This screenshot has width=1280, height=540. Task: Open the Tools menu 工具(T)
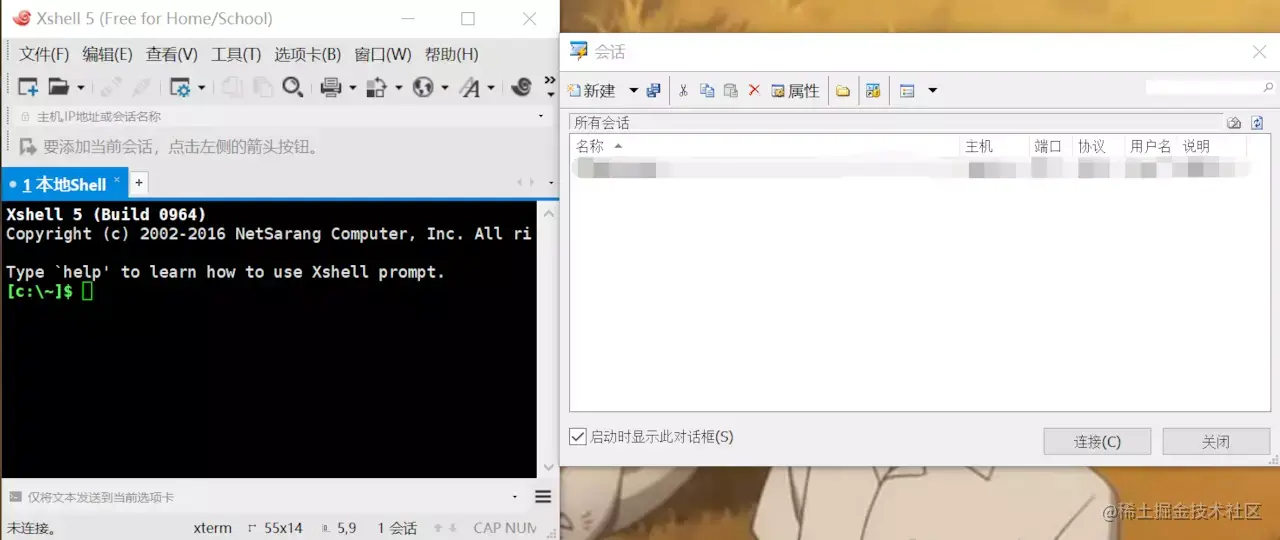(x=236, y=54)
